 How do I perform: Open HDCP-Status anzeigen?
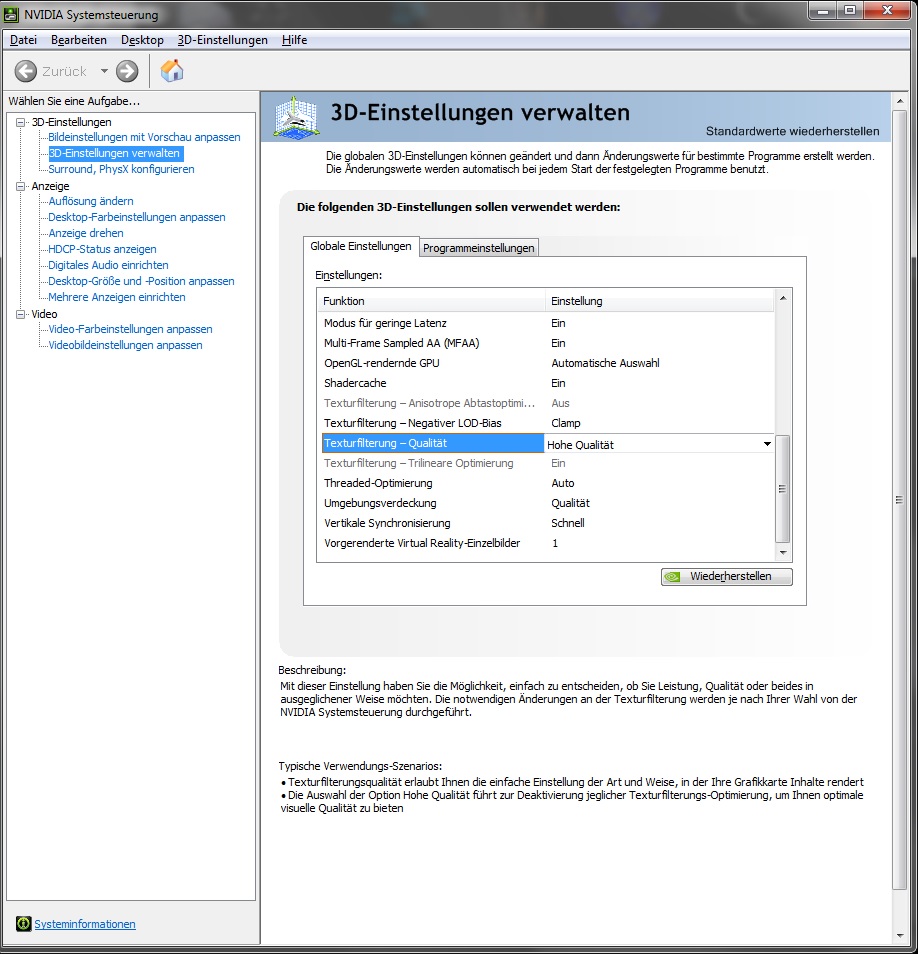pos(102,249)
